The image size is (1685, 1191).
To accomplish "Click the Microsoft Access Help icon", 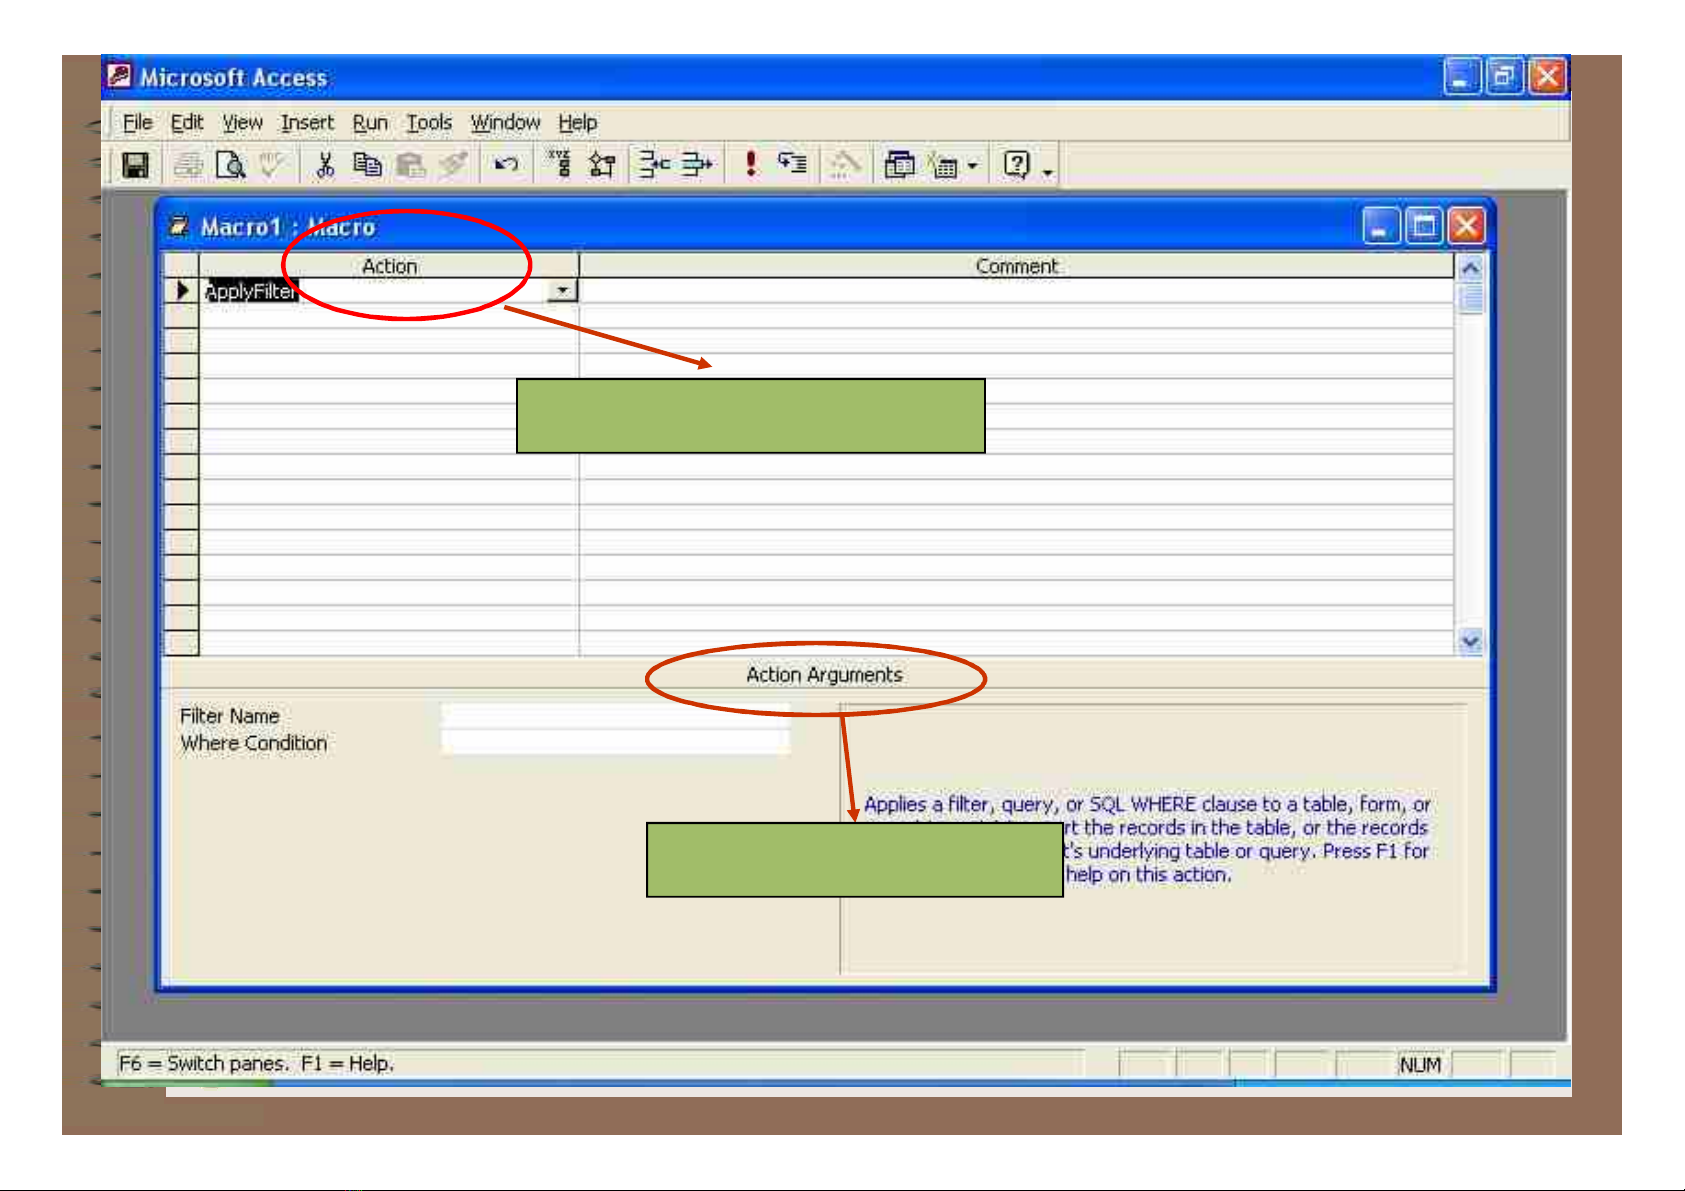I will (x=1017, y=165).
